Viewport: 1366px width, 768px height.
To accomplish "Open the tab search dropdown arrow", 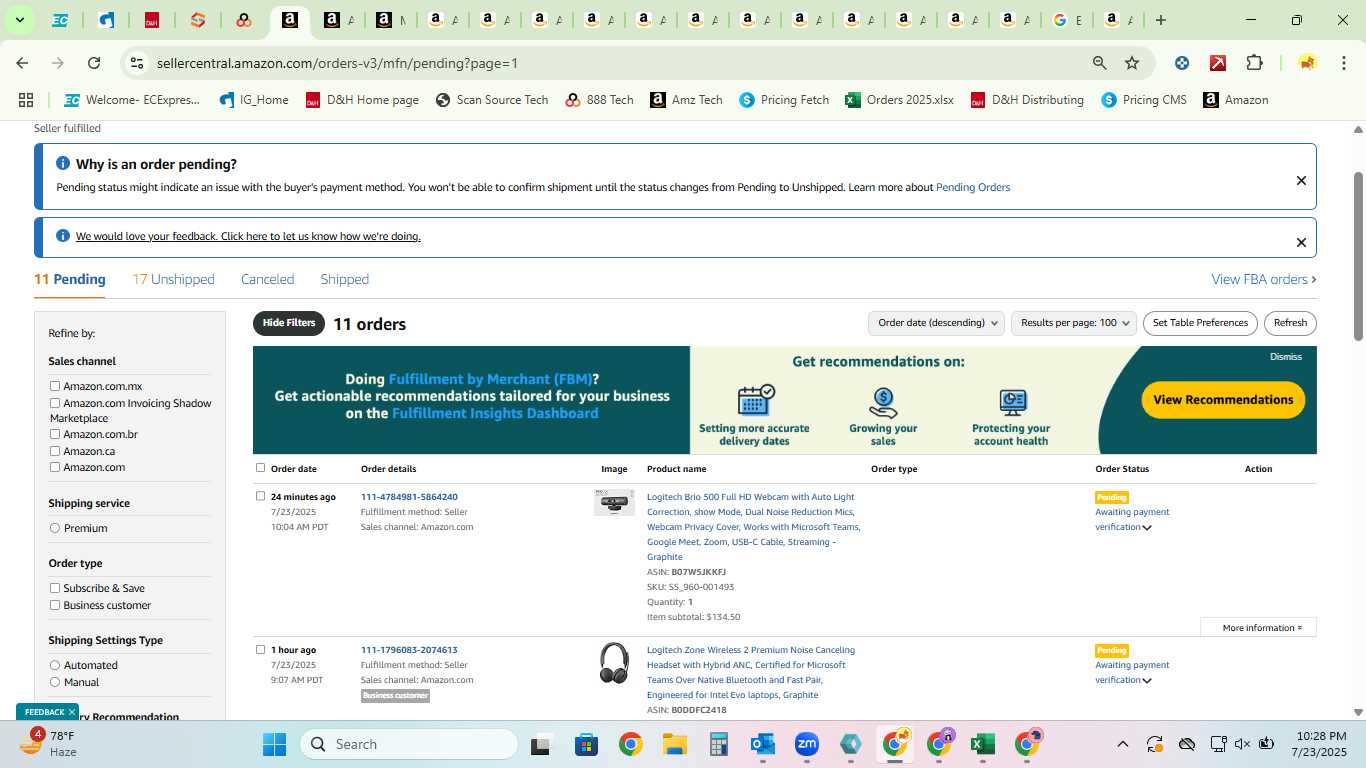I will (x=19, y=20).
